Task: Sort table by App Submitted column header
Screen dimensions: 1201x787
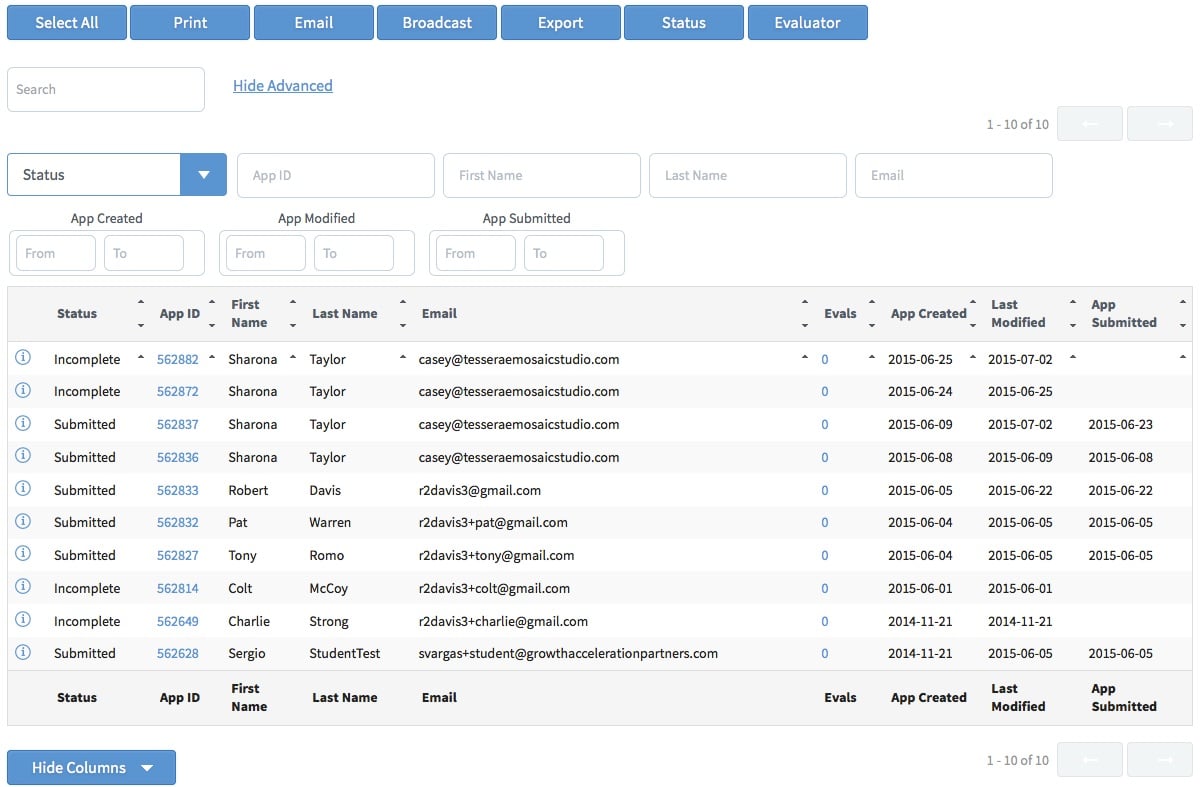Action: coord(1124,313)
